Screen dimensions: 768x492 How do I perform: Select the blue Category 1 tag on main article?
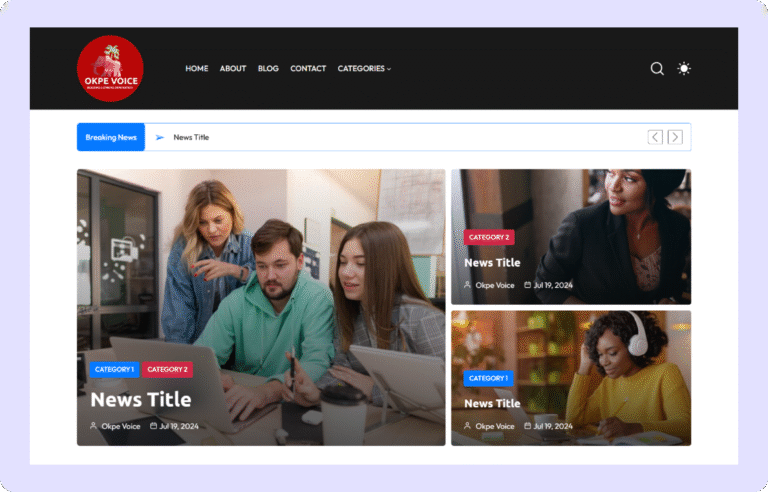(114, 369)
